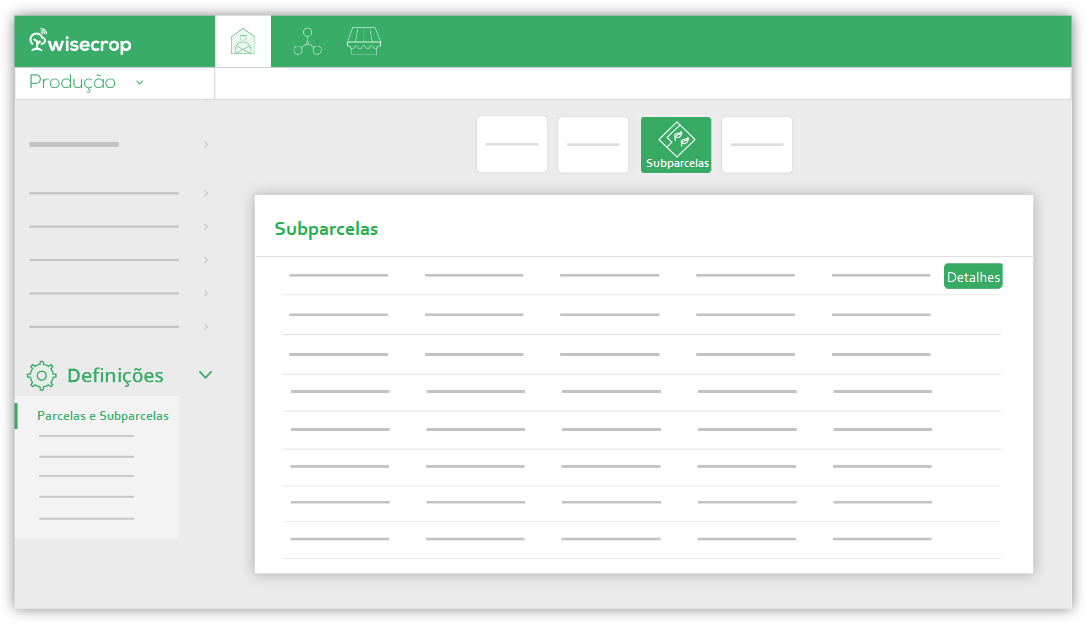This screenshot has width=1092, height=631.
Task: Expand the first sidebar menu item arrow
Action: click(206, 144)
